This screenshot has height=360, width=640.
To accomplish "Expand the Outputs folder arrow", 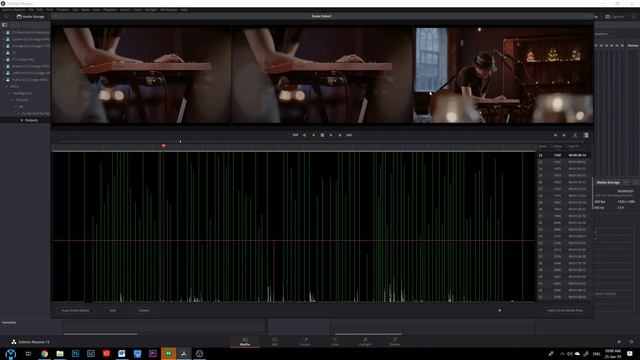I will pos(22,120).
